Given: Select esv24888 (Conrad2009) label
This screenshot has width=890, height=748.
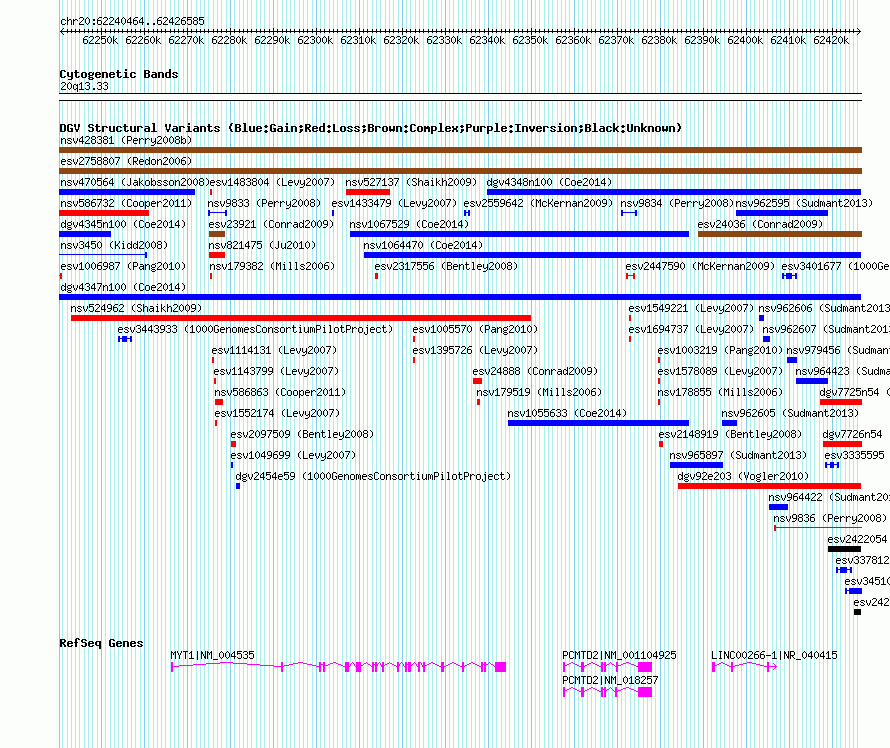Looking at the screenshot, I should coord(535,371).
